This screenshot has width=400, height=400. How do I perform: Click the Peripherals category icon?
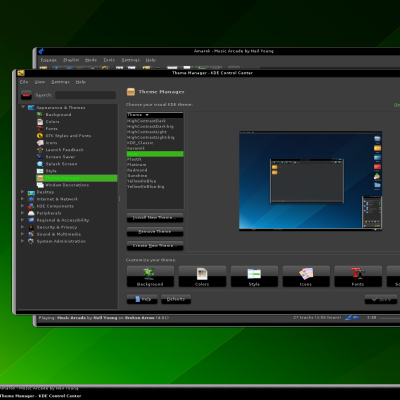31,213
